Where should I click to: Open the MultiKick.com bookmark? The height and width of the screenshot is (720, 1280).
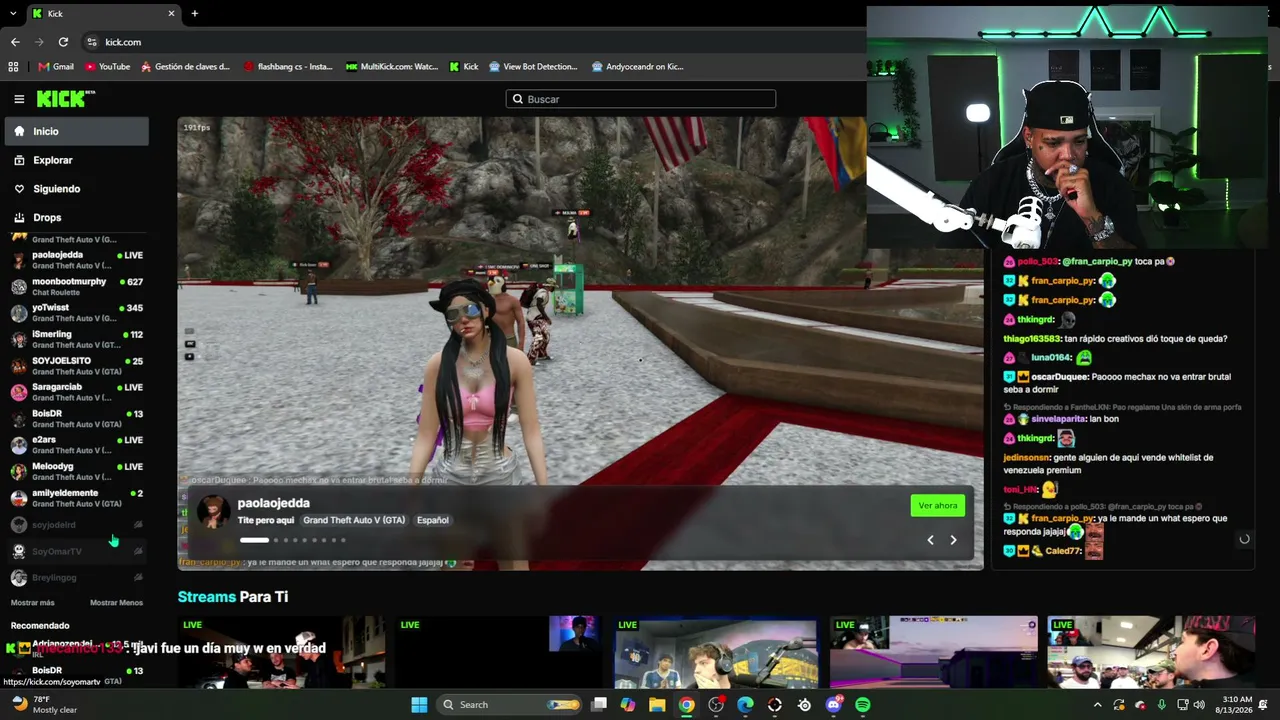coord(392,67)
